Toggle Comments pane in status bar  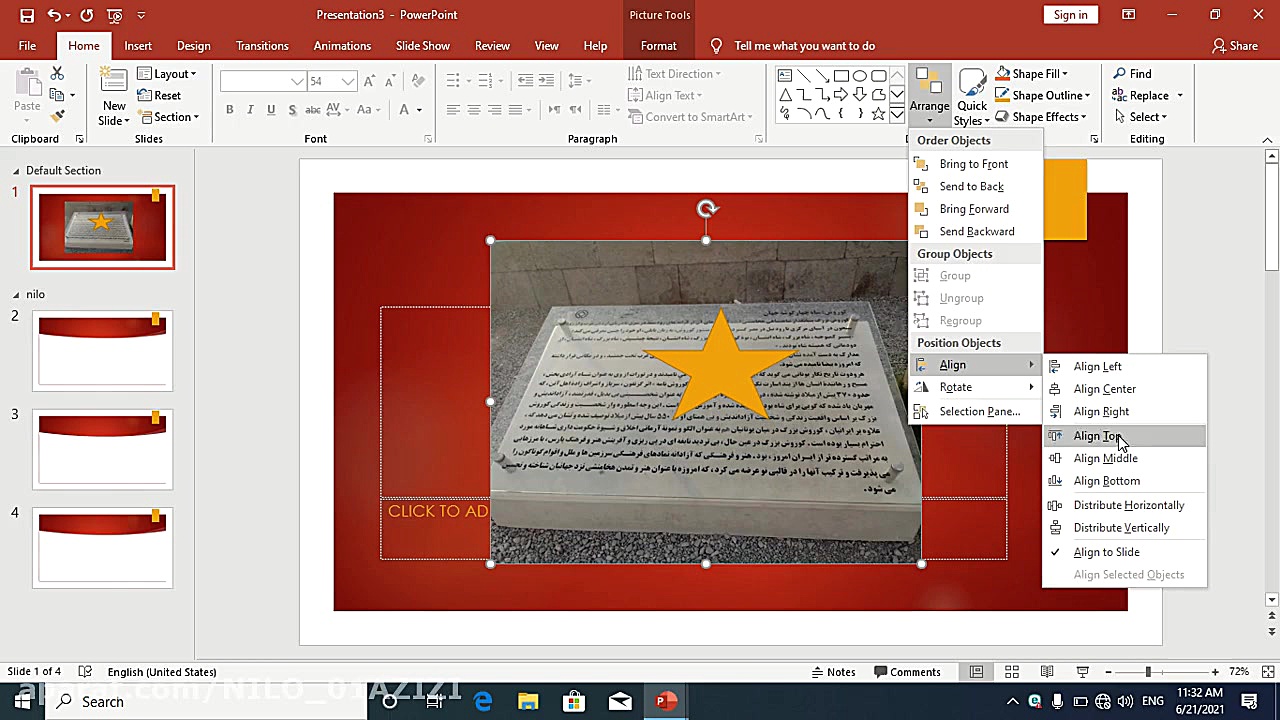tap(906, 672)
